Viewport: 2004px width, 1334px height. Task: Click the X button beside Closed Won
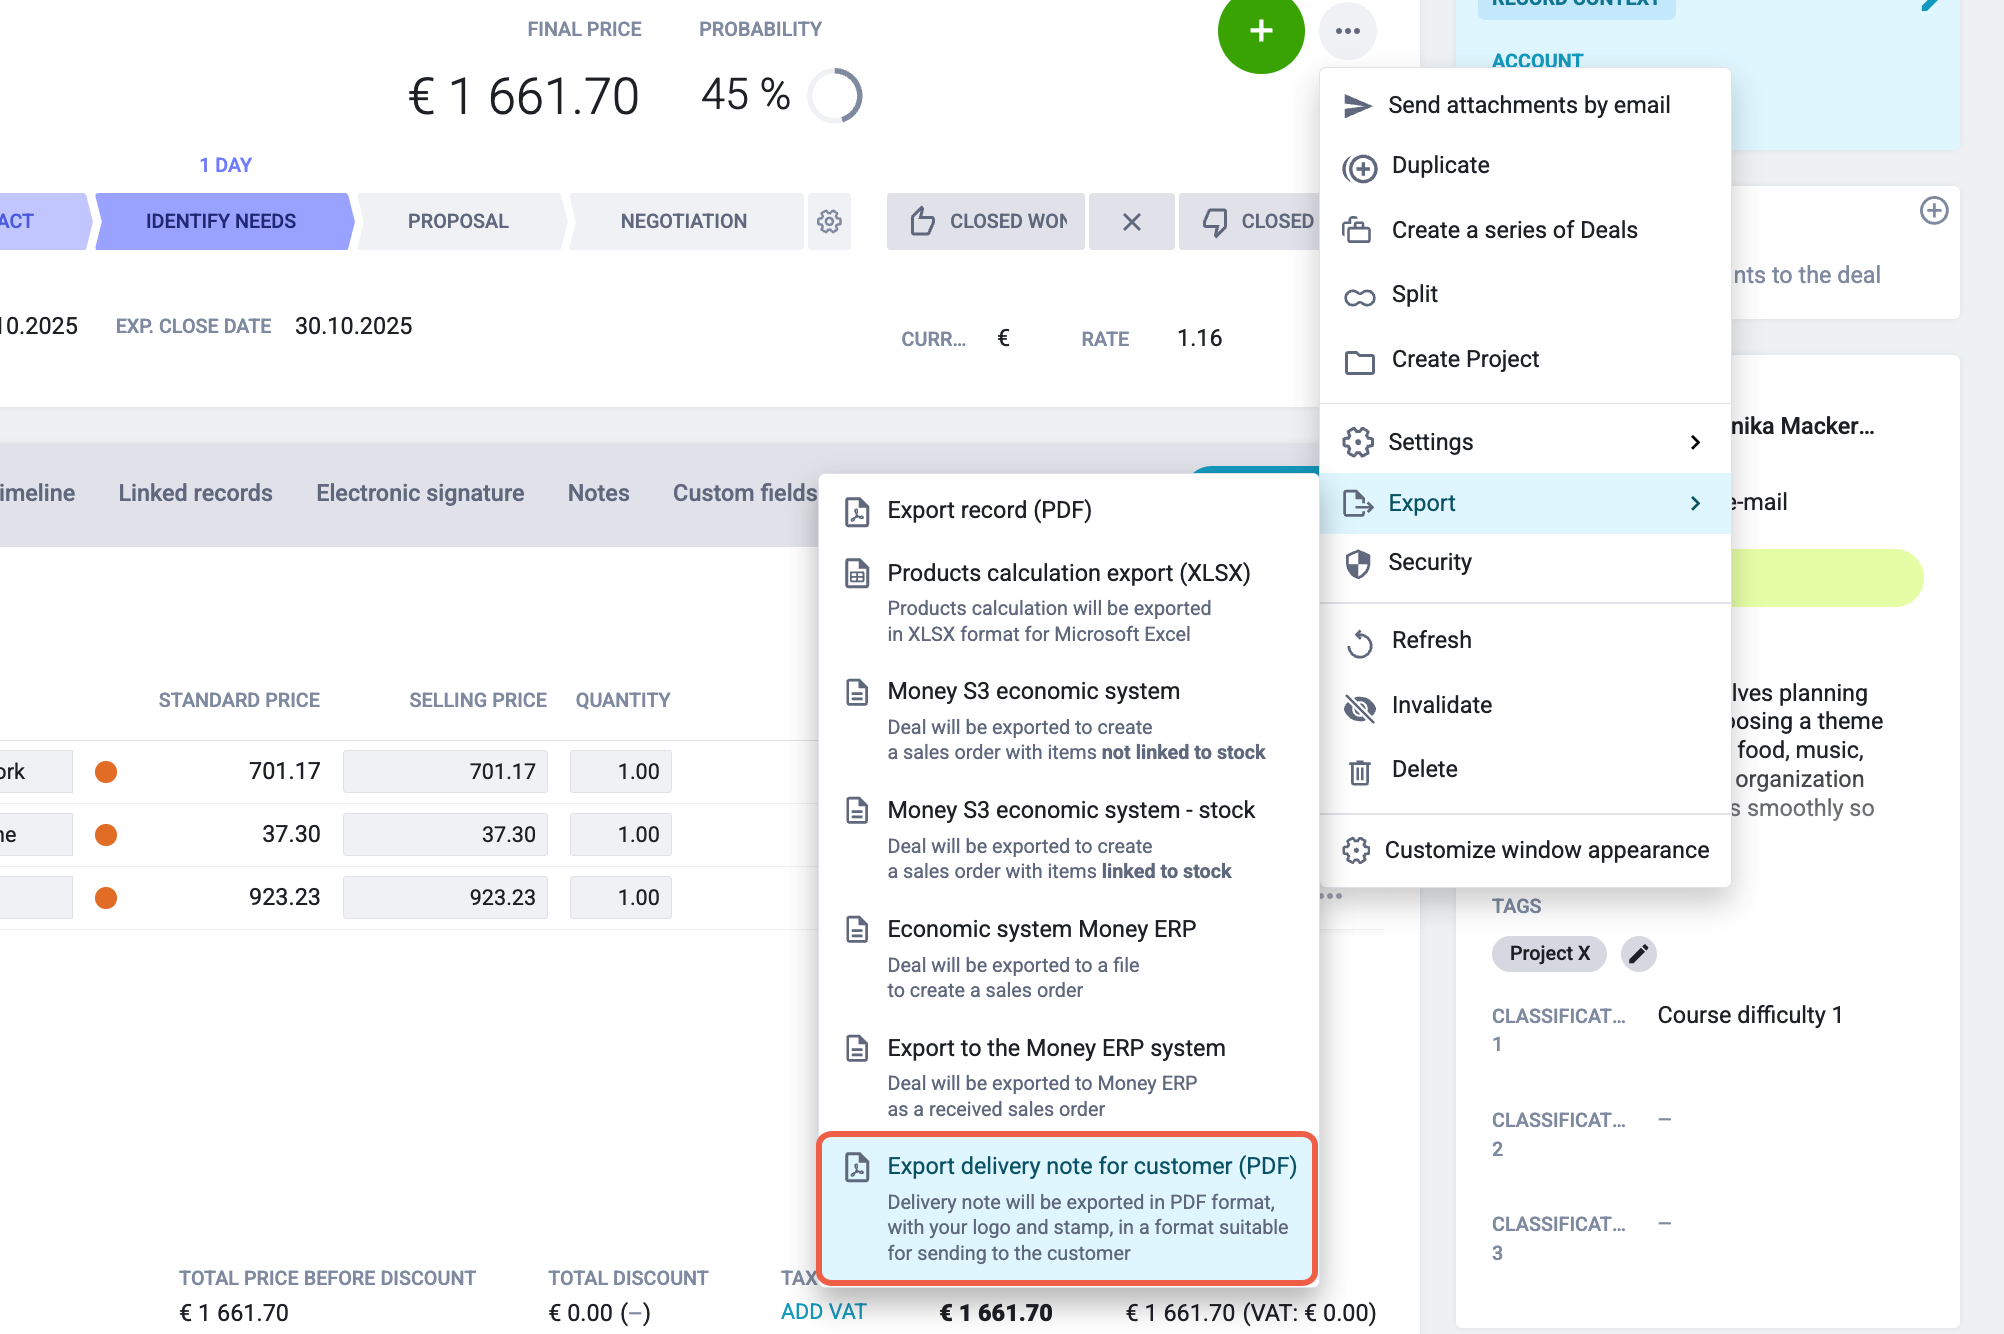[1132, 221]
